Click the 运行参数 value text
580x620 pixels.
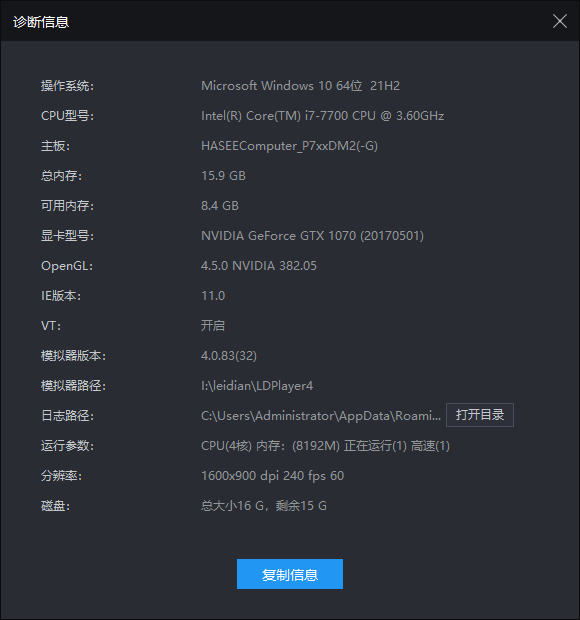click(325, 446)
